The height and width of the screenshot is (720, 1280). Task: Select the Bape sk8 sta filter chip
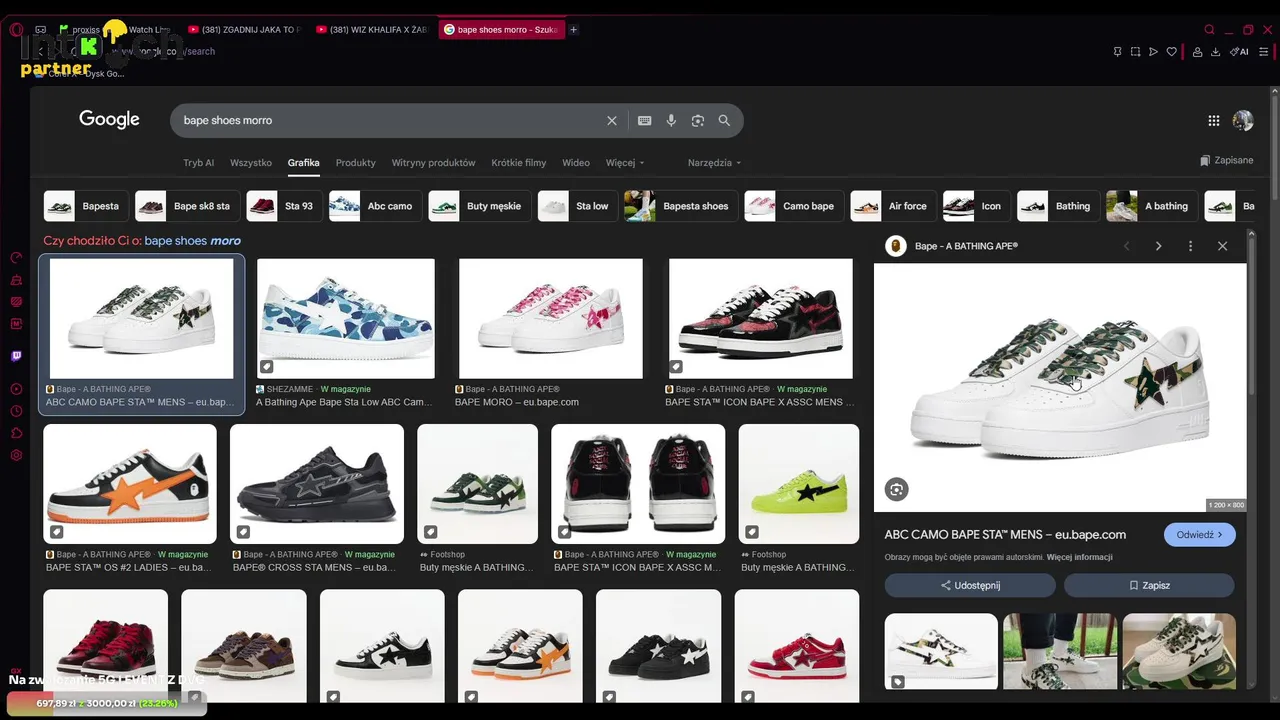click(x=187, y=206)
